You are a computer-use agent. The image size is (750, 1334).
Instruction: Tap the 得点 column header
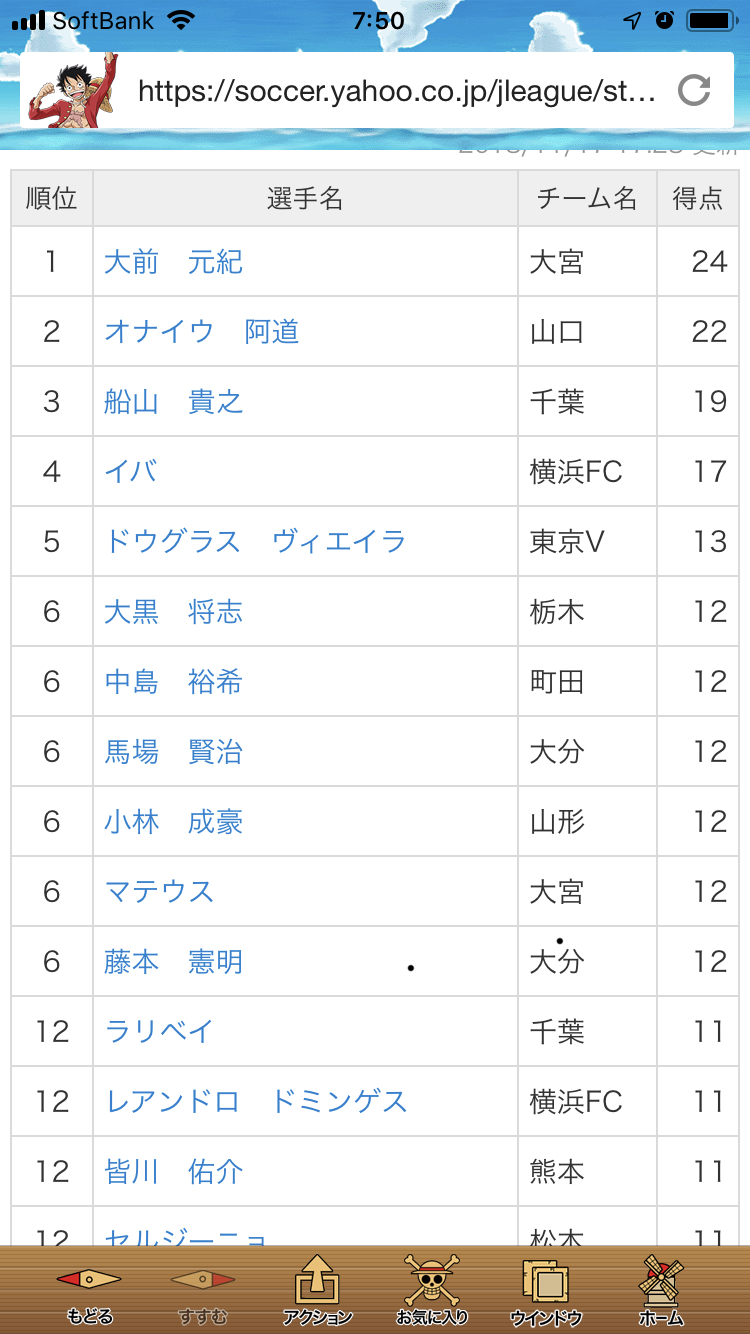697,199
